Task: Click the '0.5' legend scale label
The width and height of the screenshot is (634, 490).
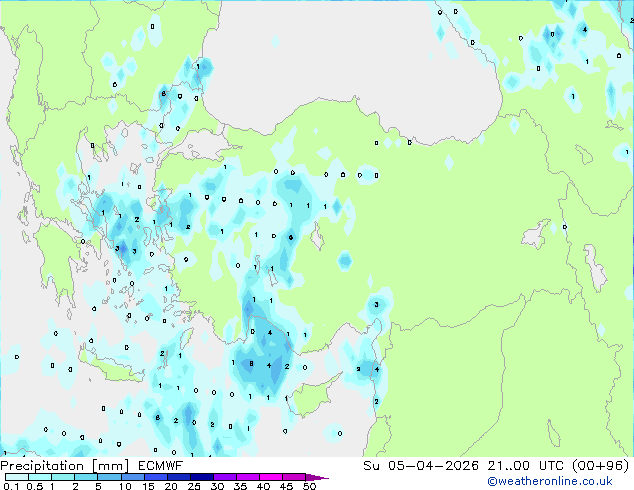Action: [x=35, y=486]
